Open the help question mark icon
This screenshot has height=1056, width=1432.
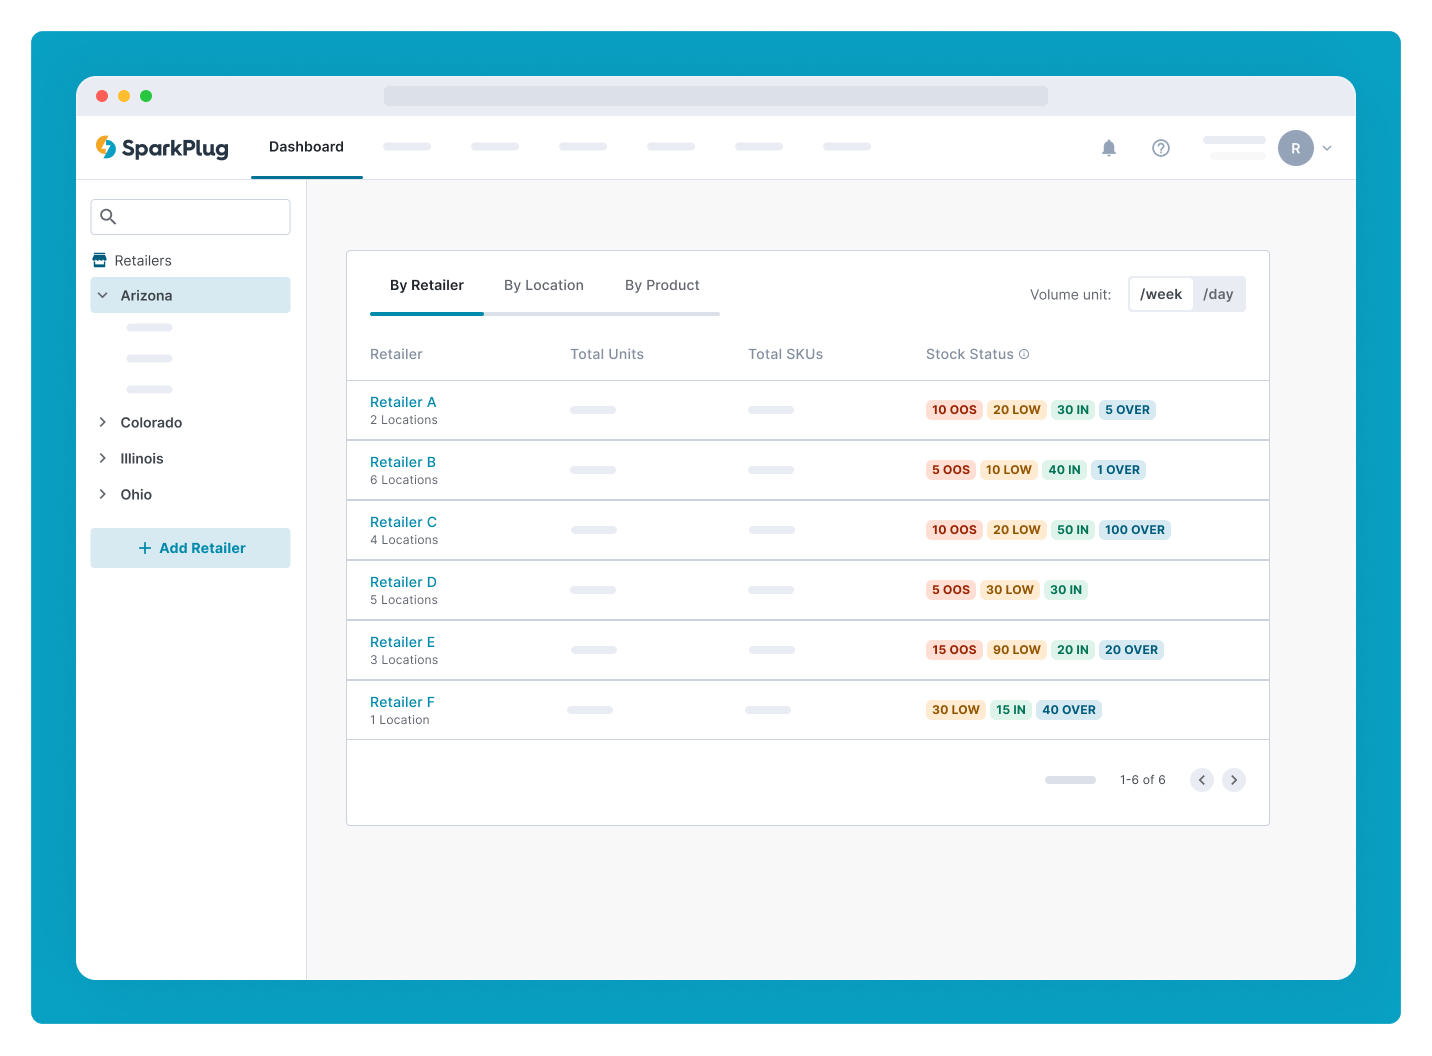point(1160,148)
